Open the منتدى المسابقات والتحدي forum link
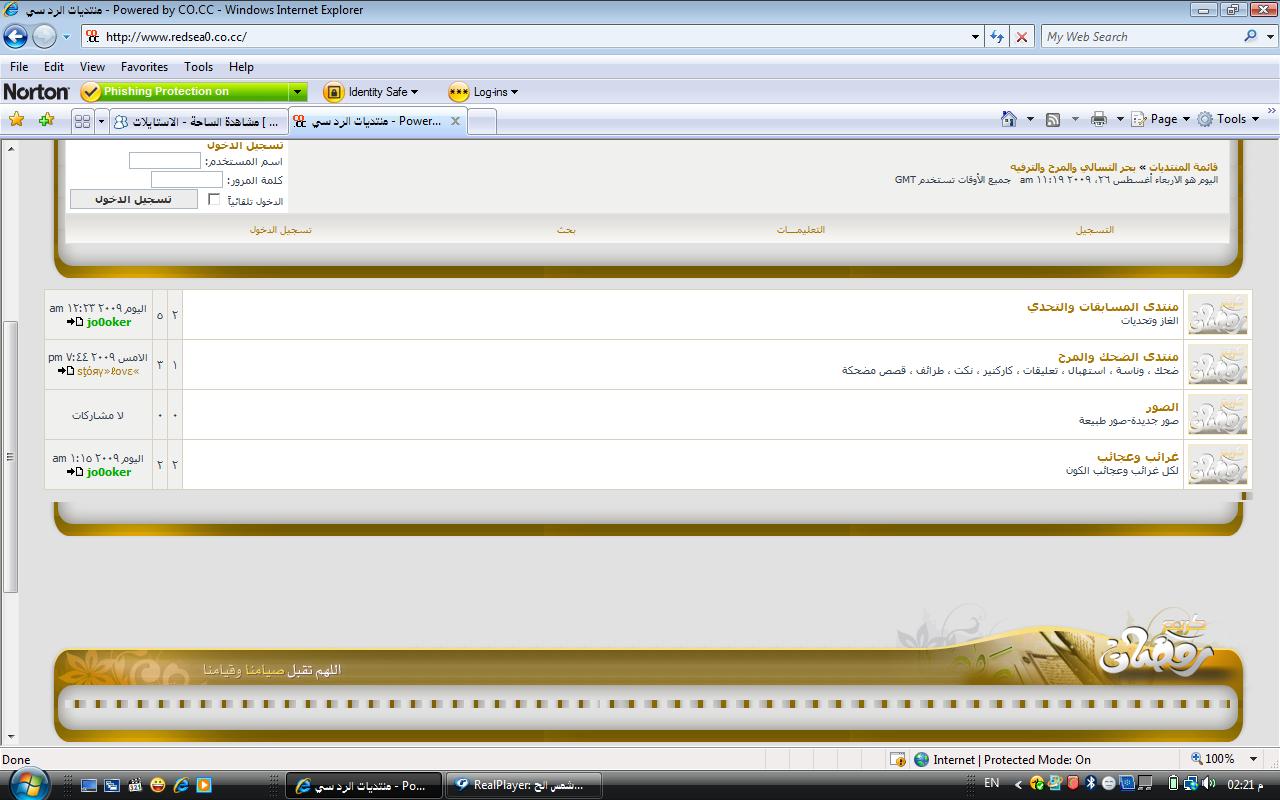The height and width of the screenshot is (800, 1280). point(1102,306)
